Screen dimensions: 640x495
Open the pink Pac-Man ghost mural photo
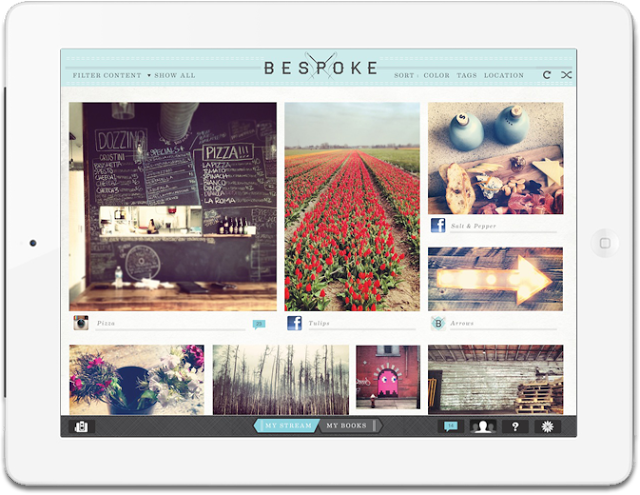388,377
